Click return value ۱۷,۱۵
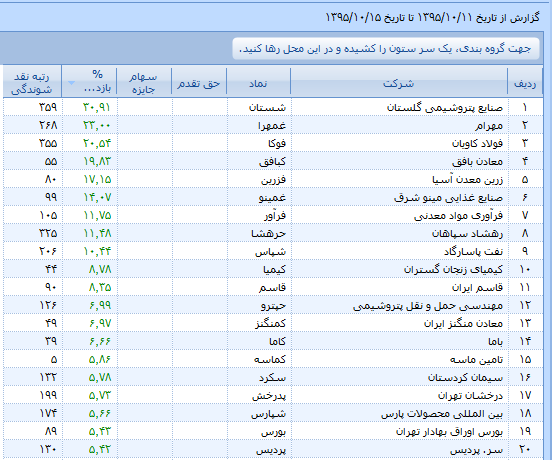This screenshot has height=460, width=552. (x=97, y=179)
